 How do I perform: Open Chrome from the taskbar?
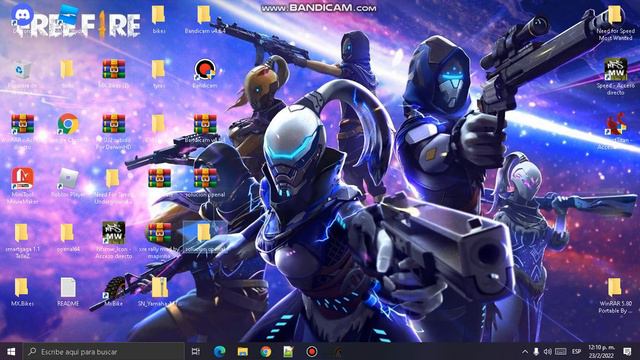point(266,351)
